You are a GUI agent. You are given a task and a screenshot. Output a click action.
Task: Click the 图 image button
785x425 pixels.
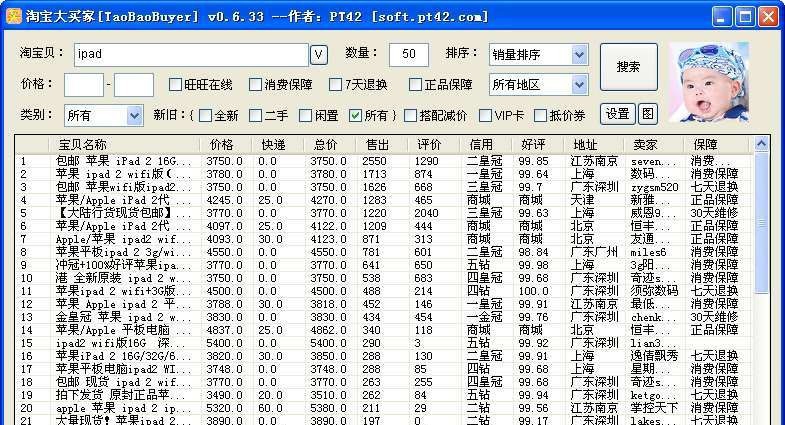647,114
